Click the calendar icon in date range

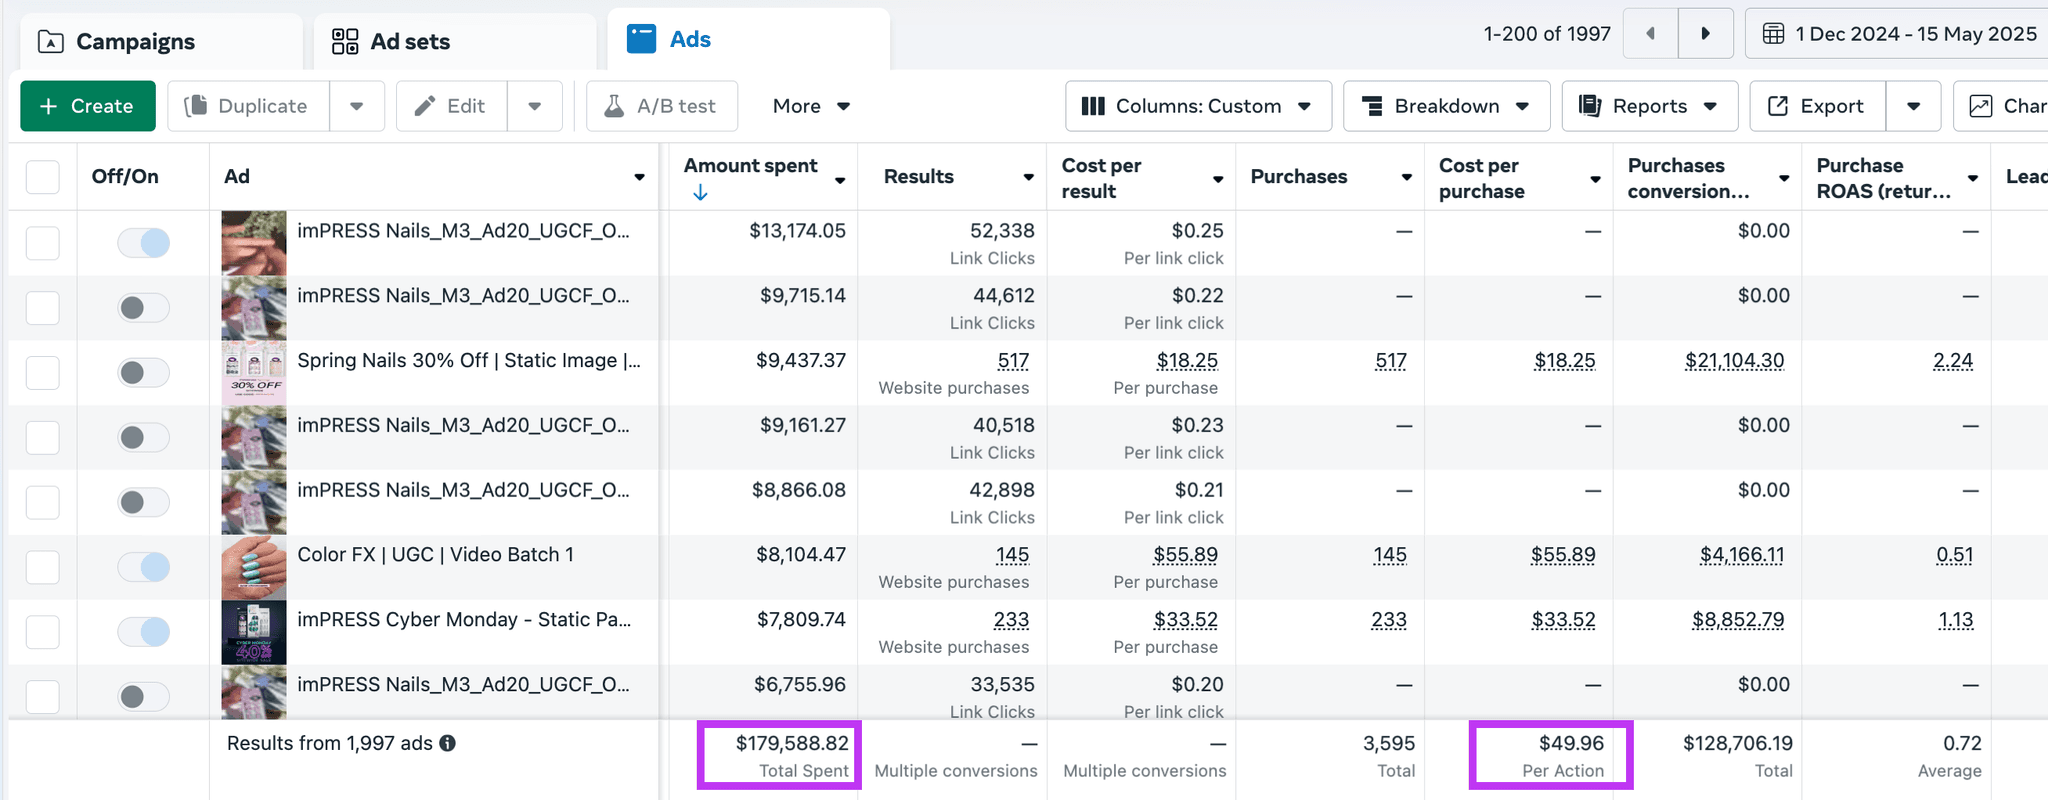[1773, 34]
